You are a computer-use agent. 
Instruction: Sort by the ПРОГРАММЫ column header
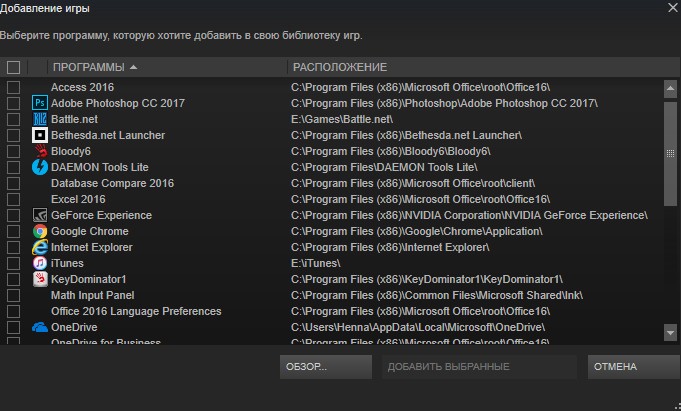click(88, 67)
